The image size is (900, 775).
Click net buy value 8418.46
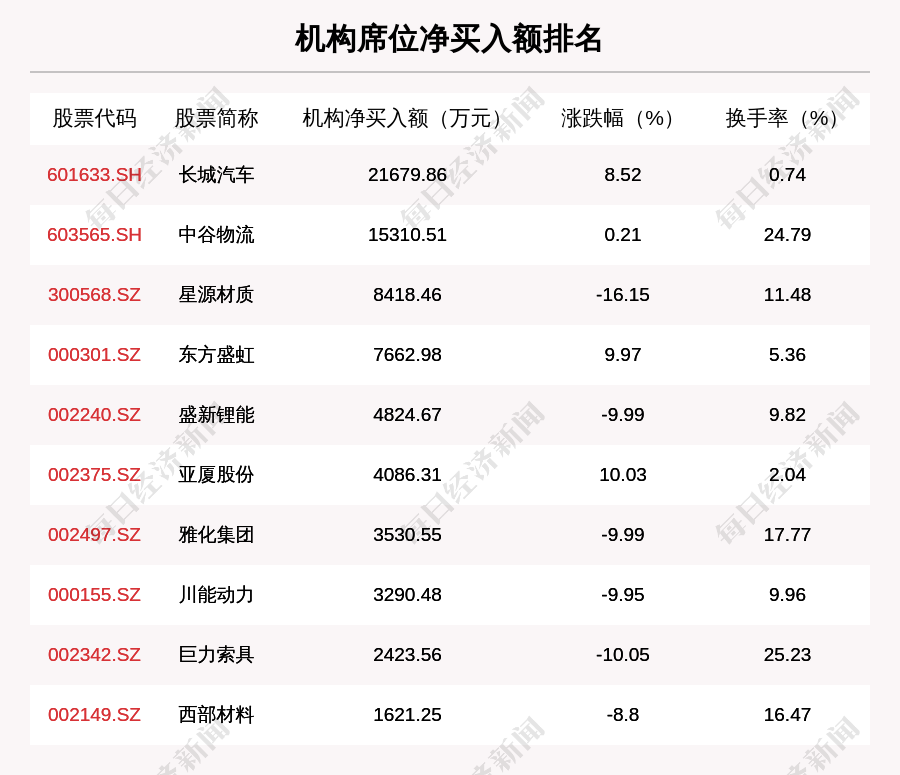tap(407, 294)
